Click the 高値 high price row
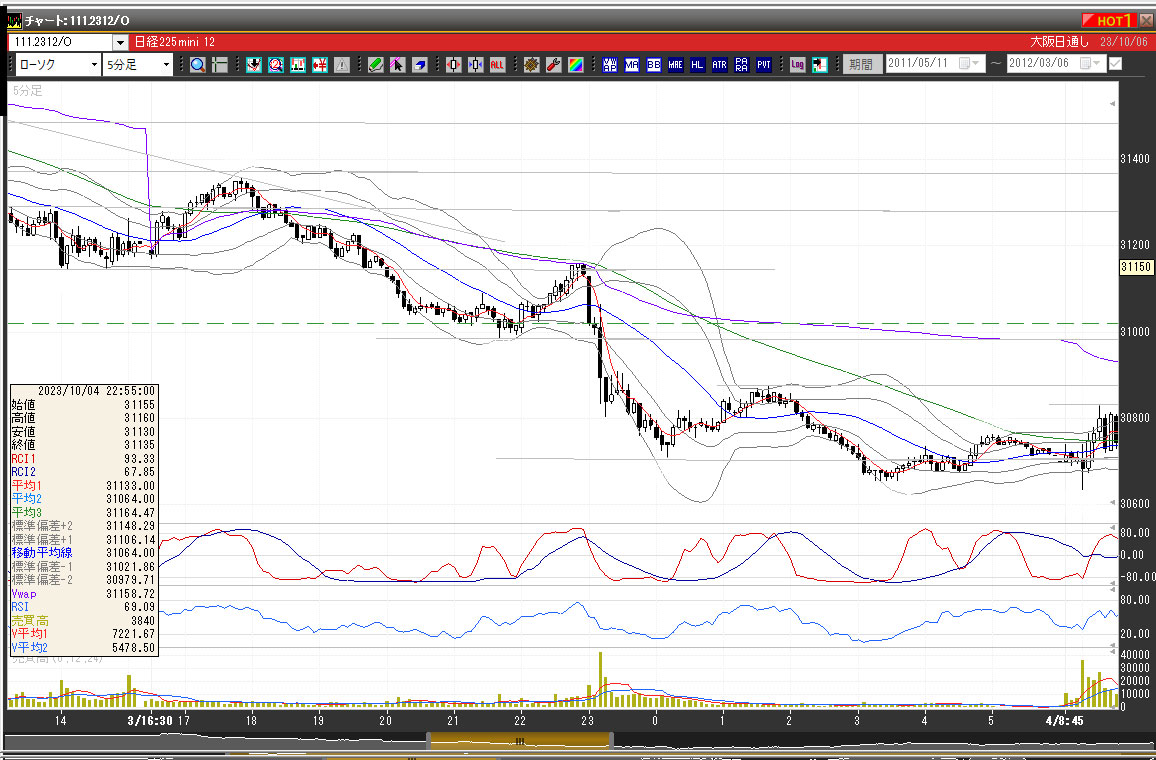 pyautogui.click(x=83, y=418)
